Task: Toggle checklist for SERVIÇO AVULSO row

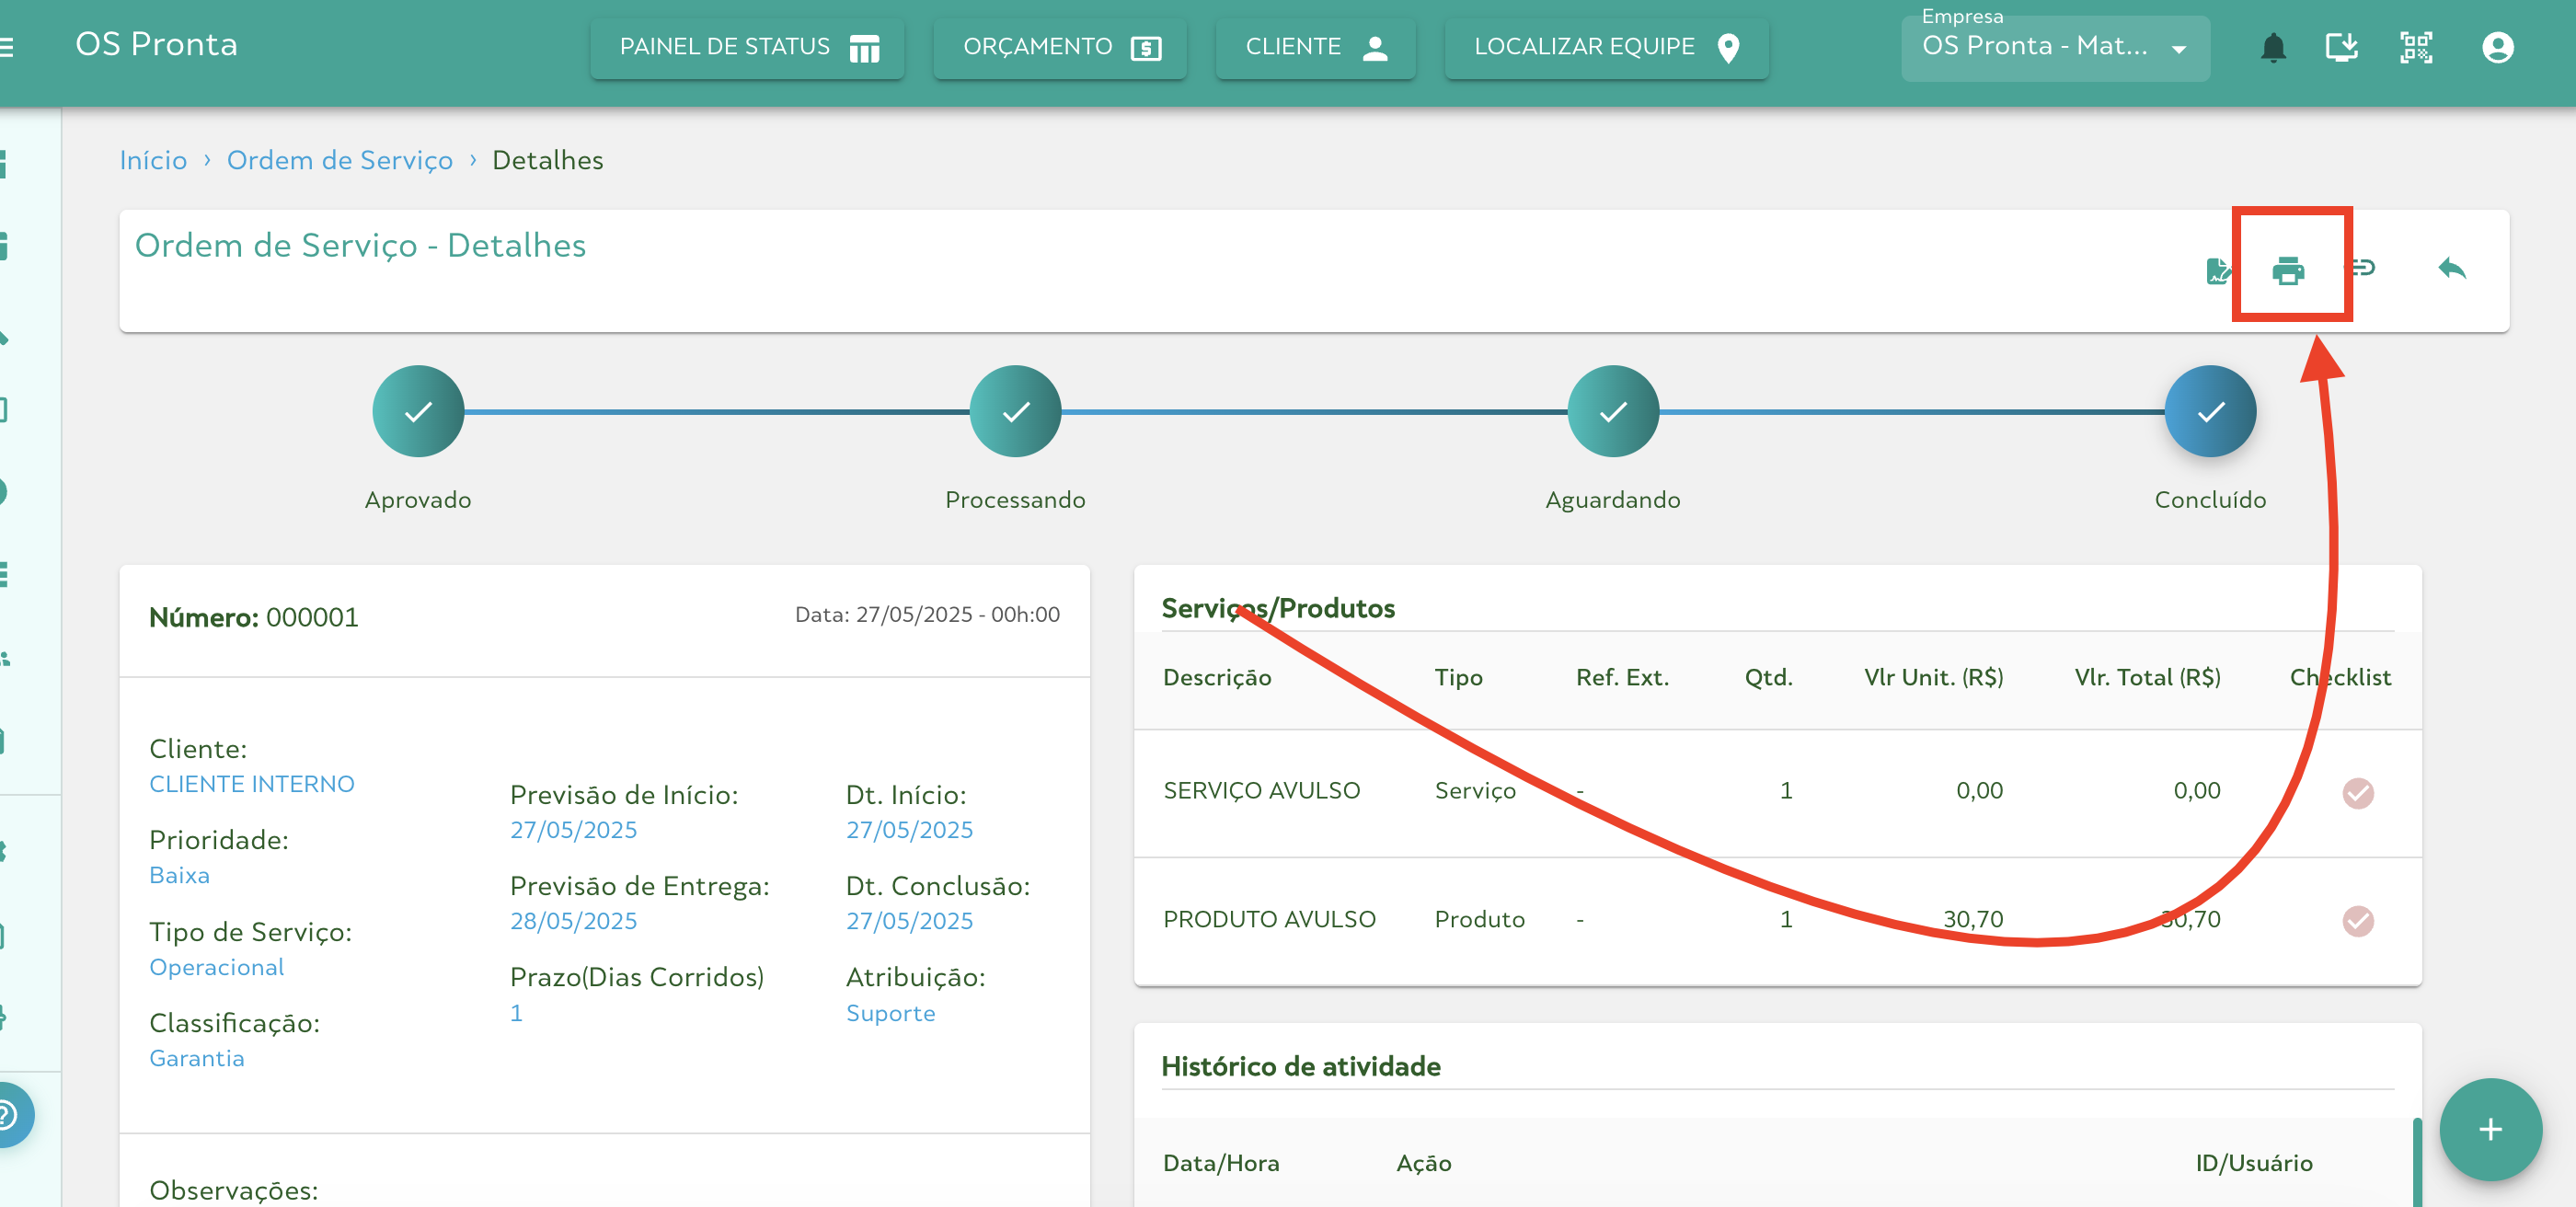Action: [2357, 792]
